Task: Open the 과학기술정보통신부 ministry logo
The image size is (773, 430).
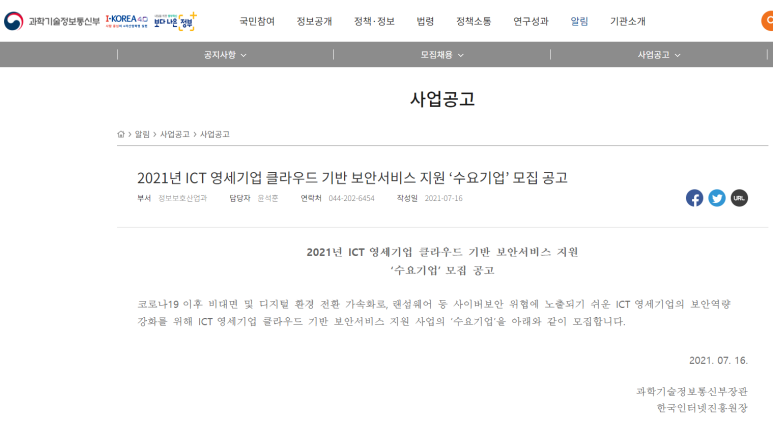Action: pos(52,21)
